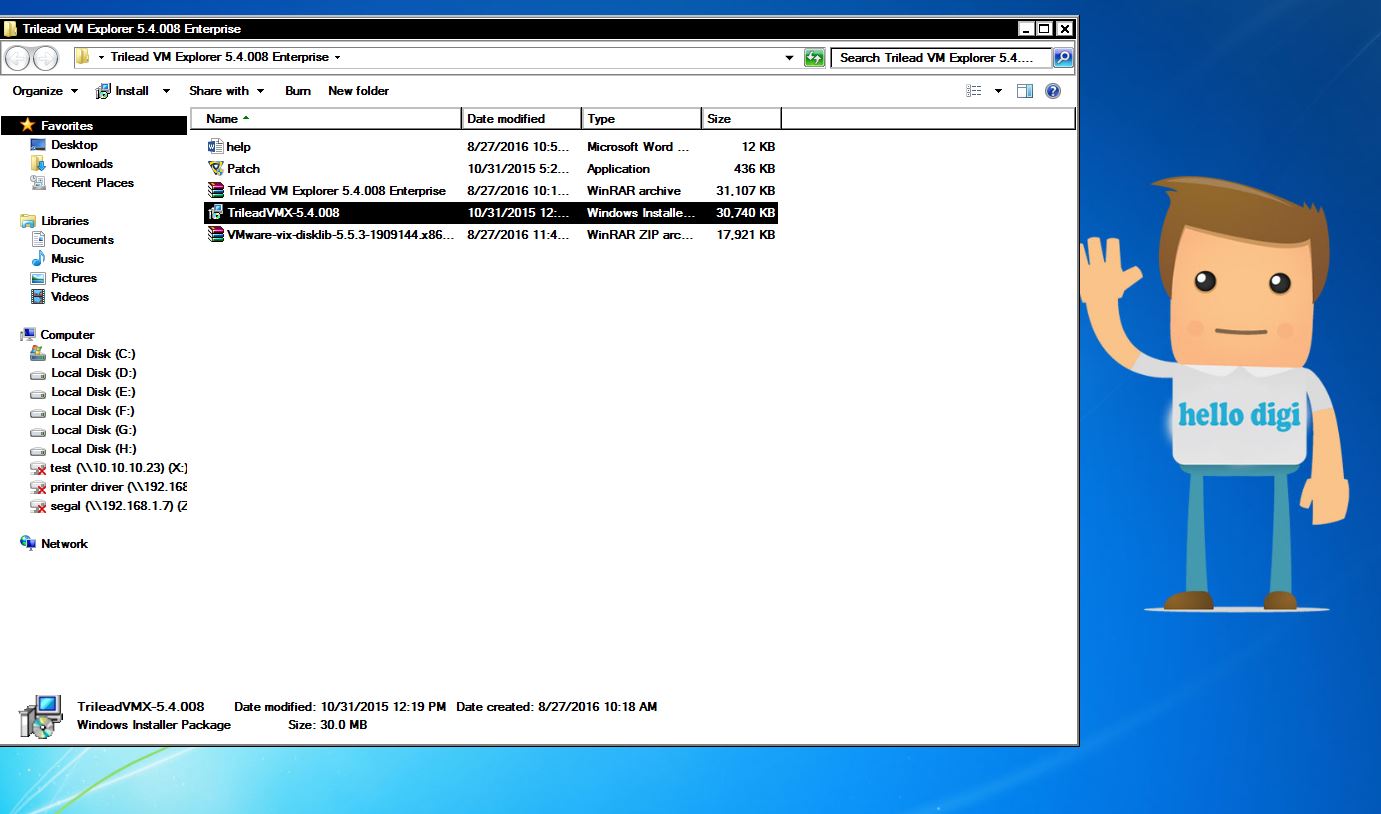The height and width of the screenshot is (814, 1381).
Task: Click the Change your view icon
Action: [973, 91]
